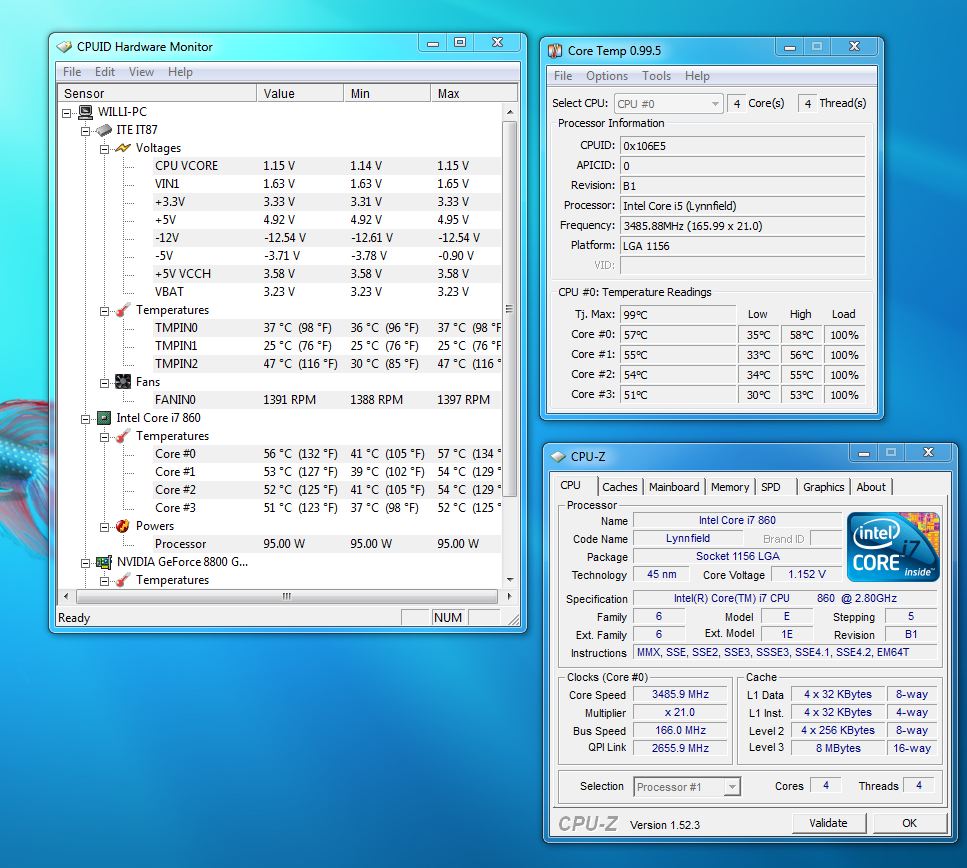
Task: Click the Intel Core i7 inside logo
Action: click(x=893, y=547)
